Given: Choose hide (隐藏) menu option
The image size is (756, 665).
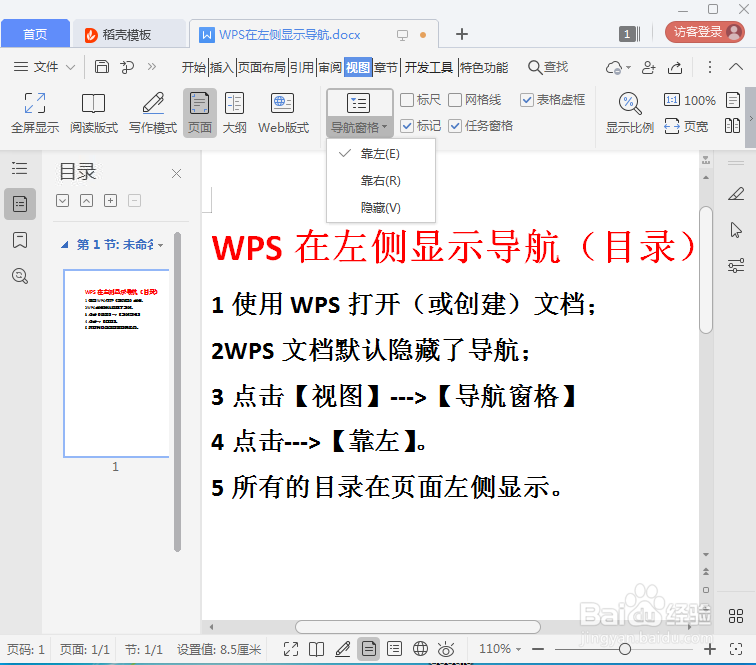Looking at the screenshot, I should coord(380,208).
